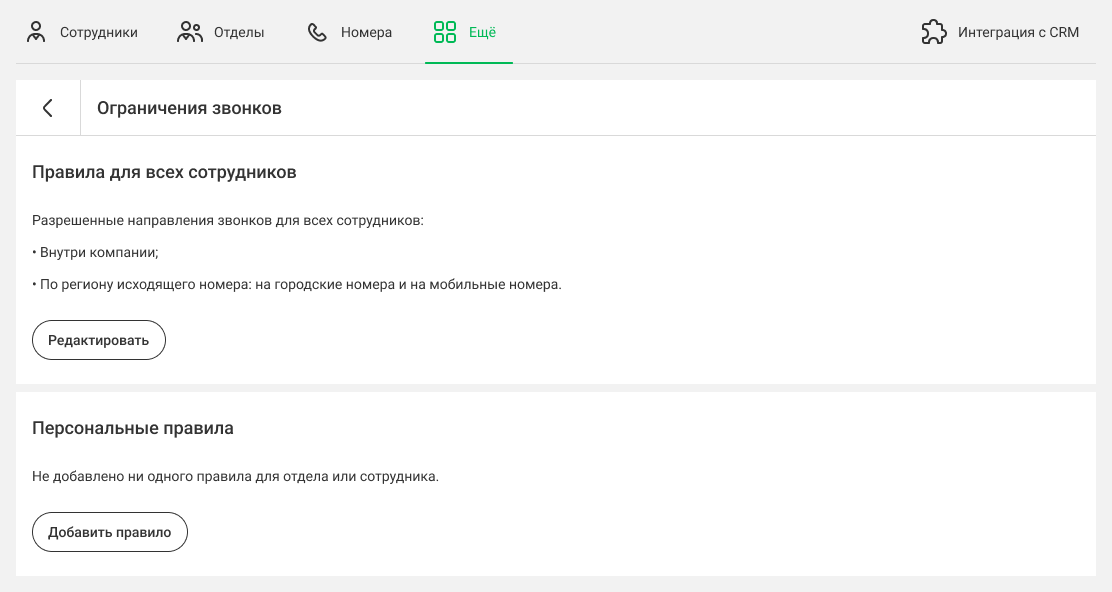
Task: Click the person icon beside Сотрудники
Action: pyautogui.click(x=35, y=32)
